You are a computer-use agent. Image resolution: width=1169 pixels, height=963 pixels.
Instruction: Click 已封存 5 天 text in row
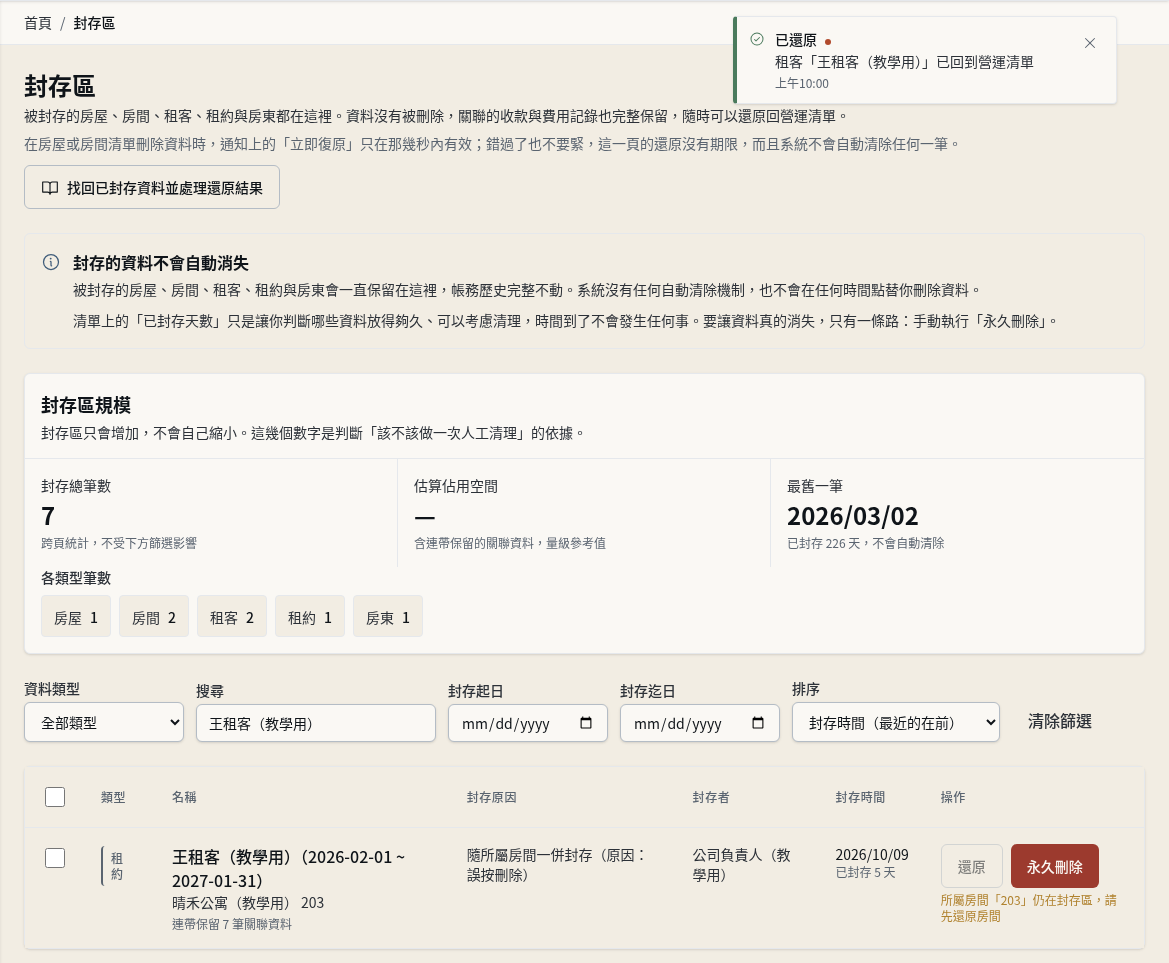click(866, 873)
